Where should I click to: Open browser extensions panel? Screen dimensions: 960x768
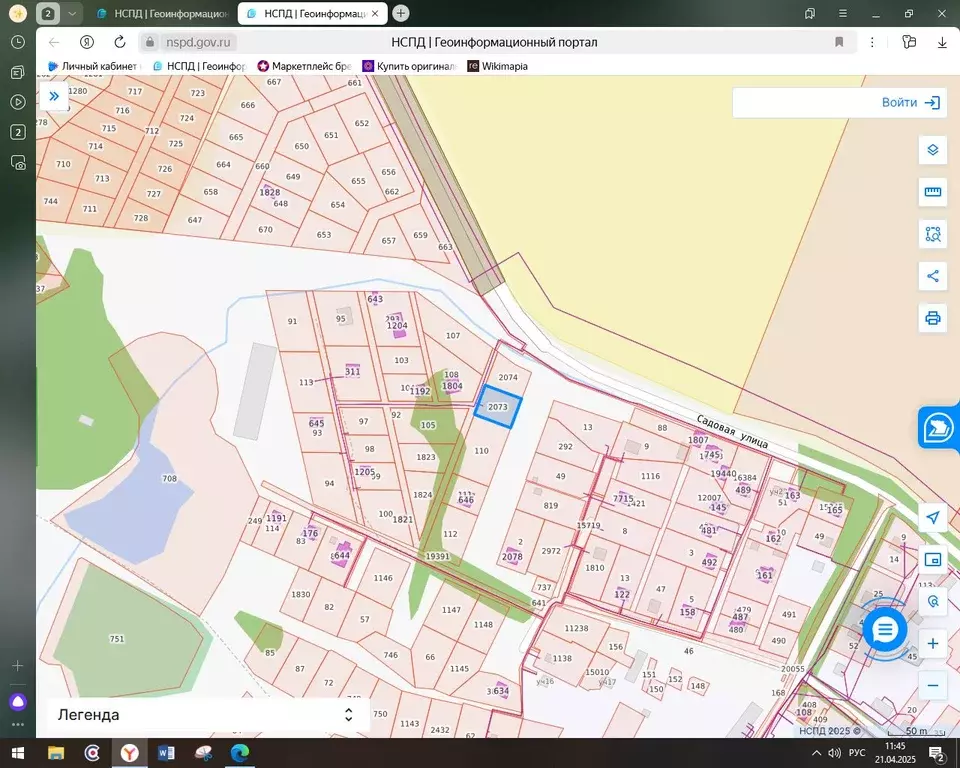(909, 42)
